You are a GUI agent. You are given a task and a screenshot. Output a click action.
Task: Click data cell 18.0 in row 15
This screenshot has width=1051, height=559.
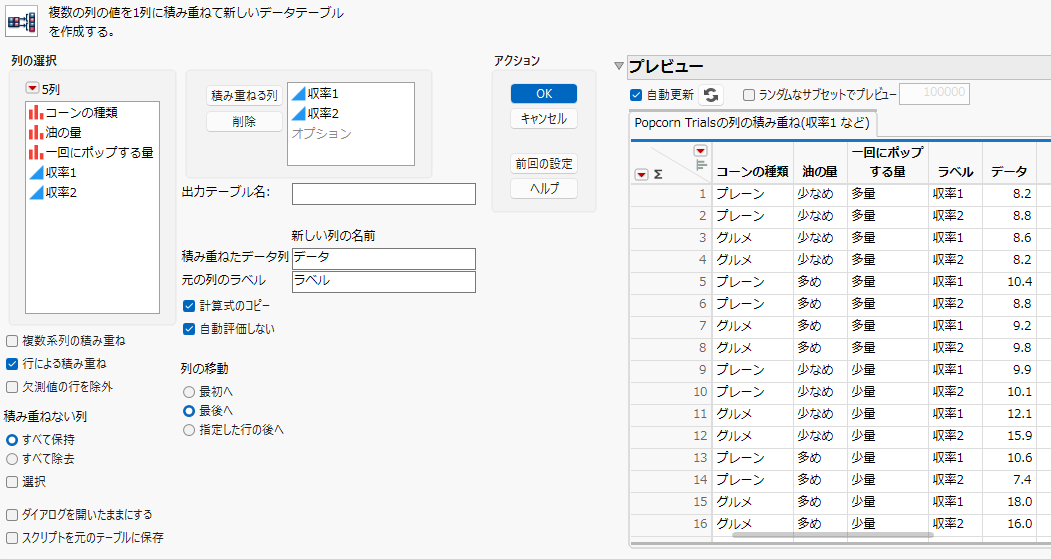pos(1009,502)
